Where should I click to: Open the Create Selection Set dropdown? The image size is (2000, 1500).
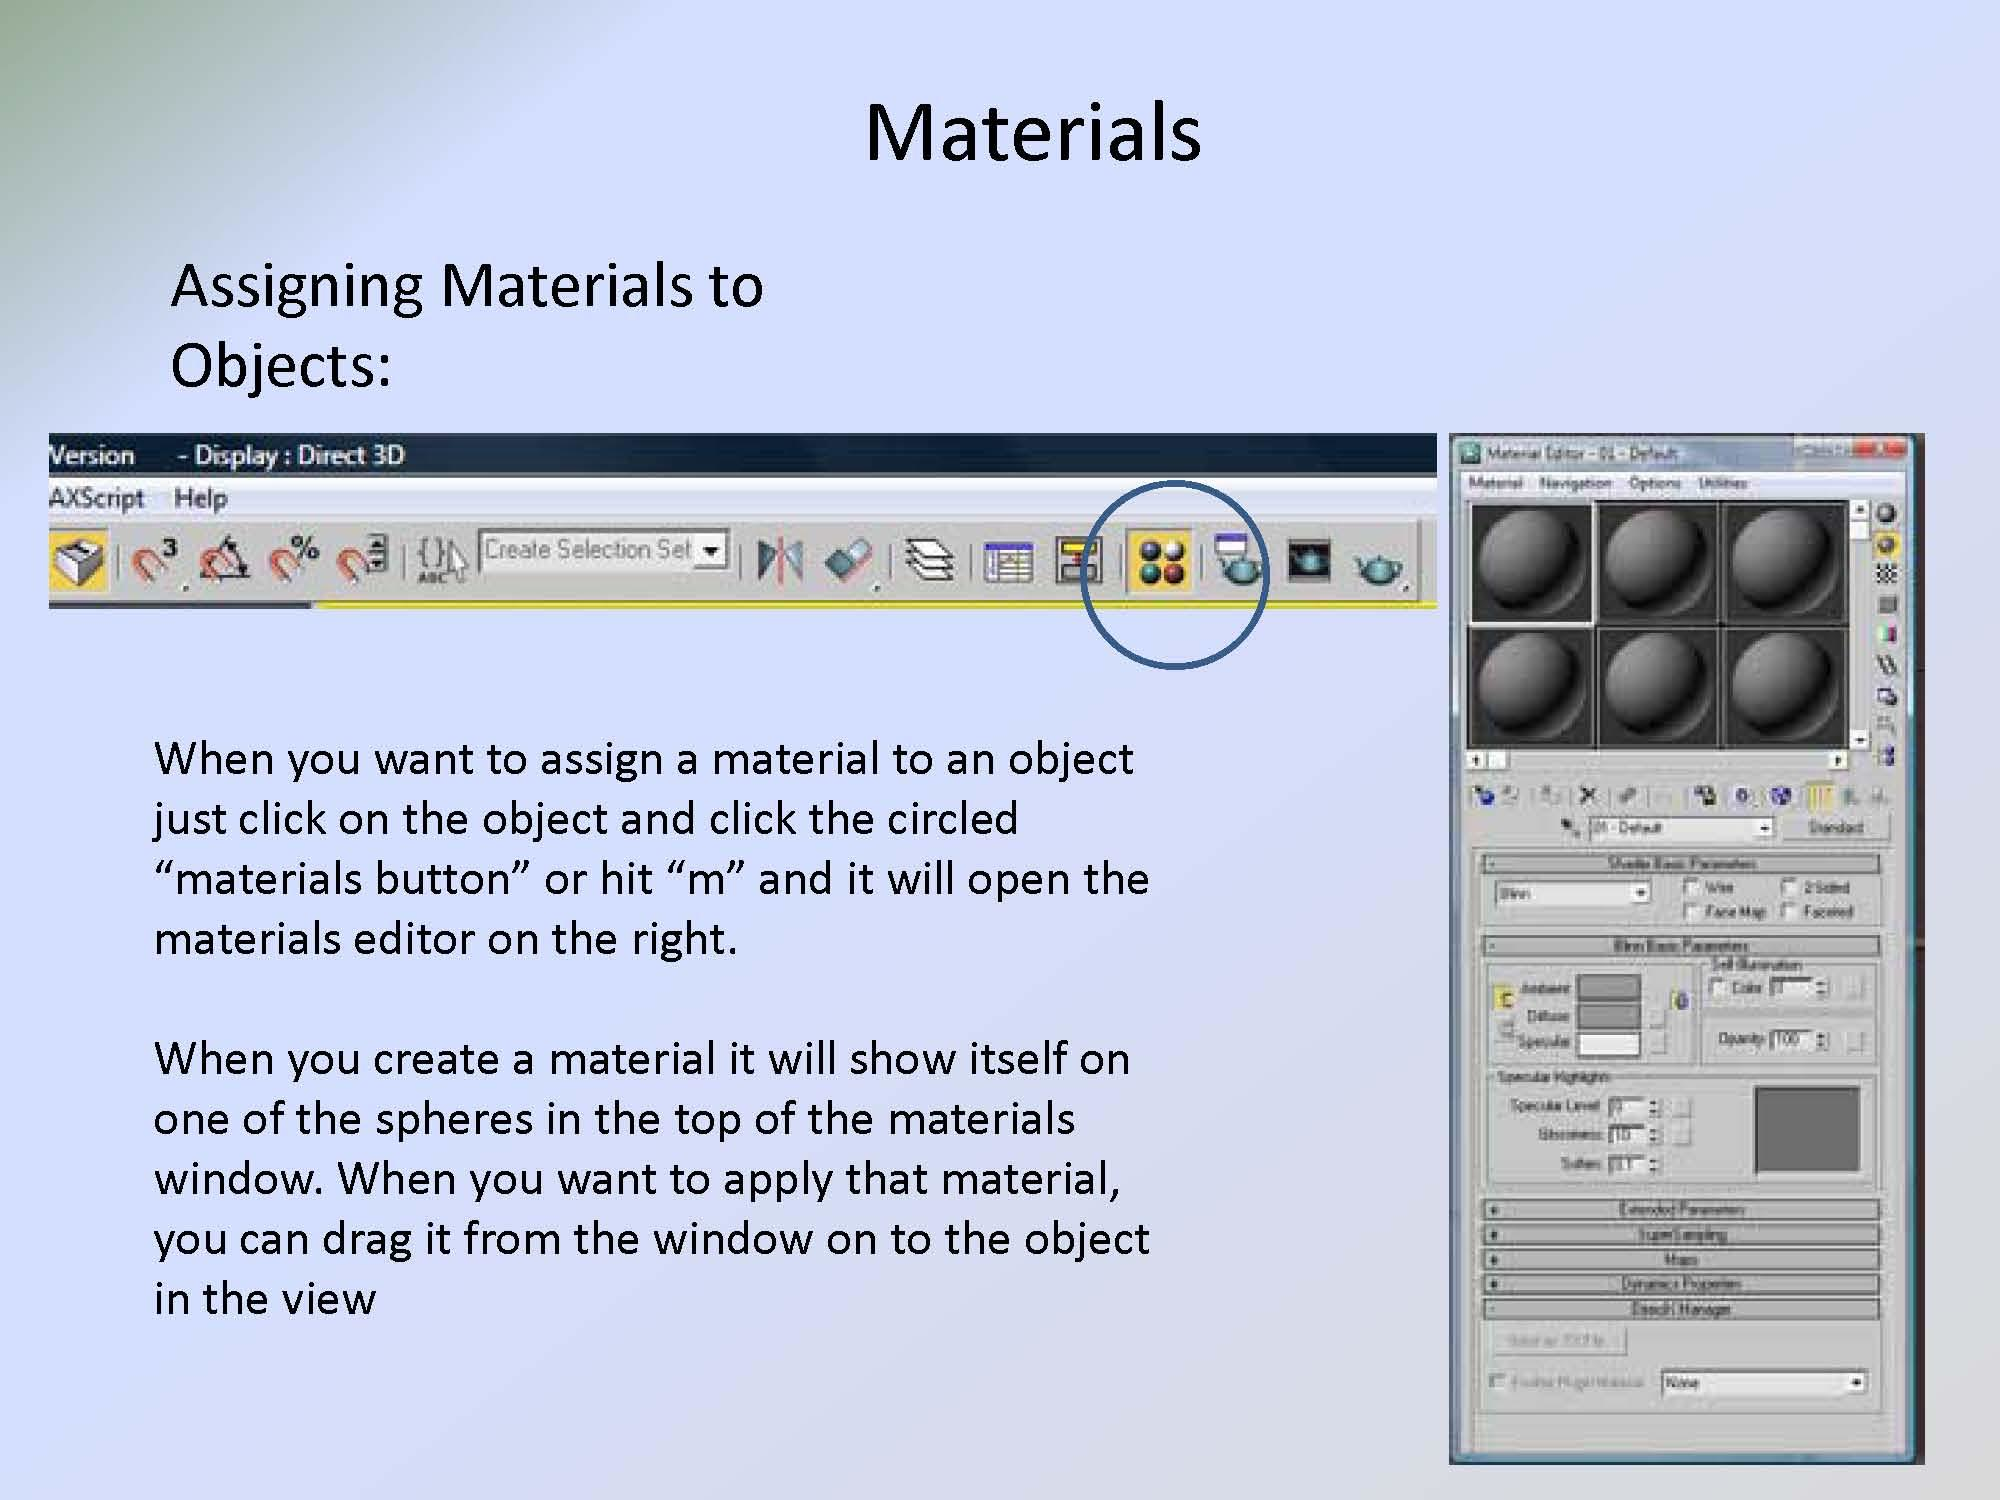(x=712, y=551)
